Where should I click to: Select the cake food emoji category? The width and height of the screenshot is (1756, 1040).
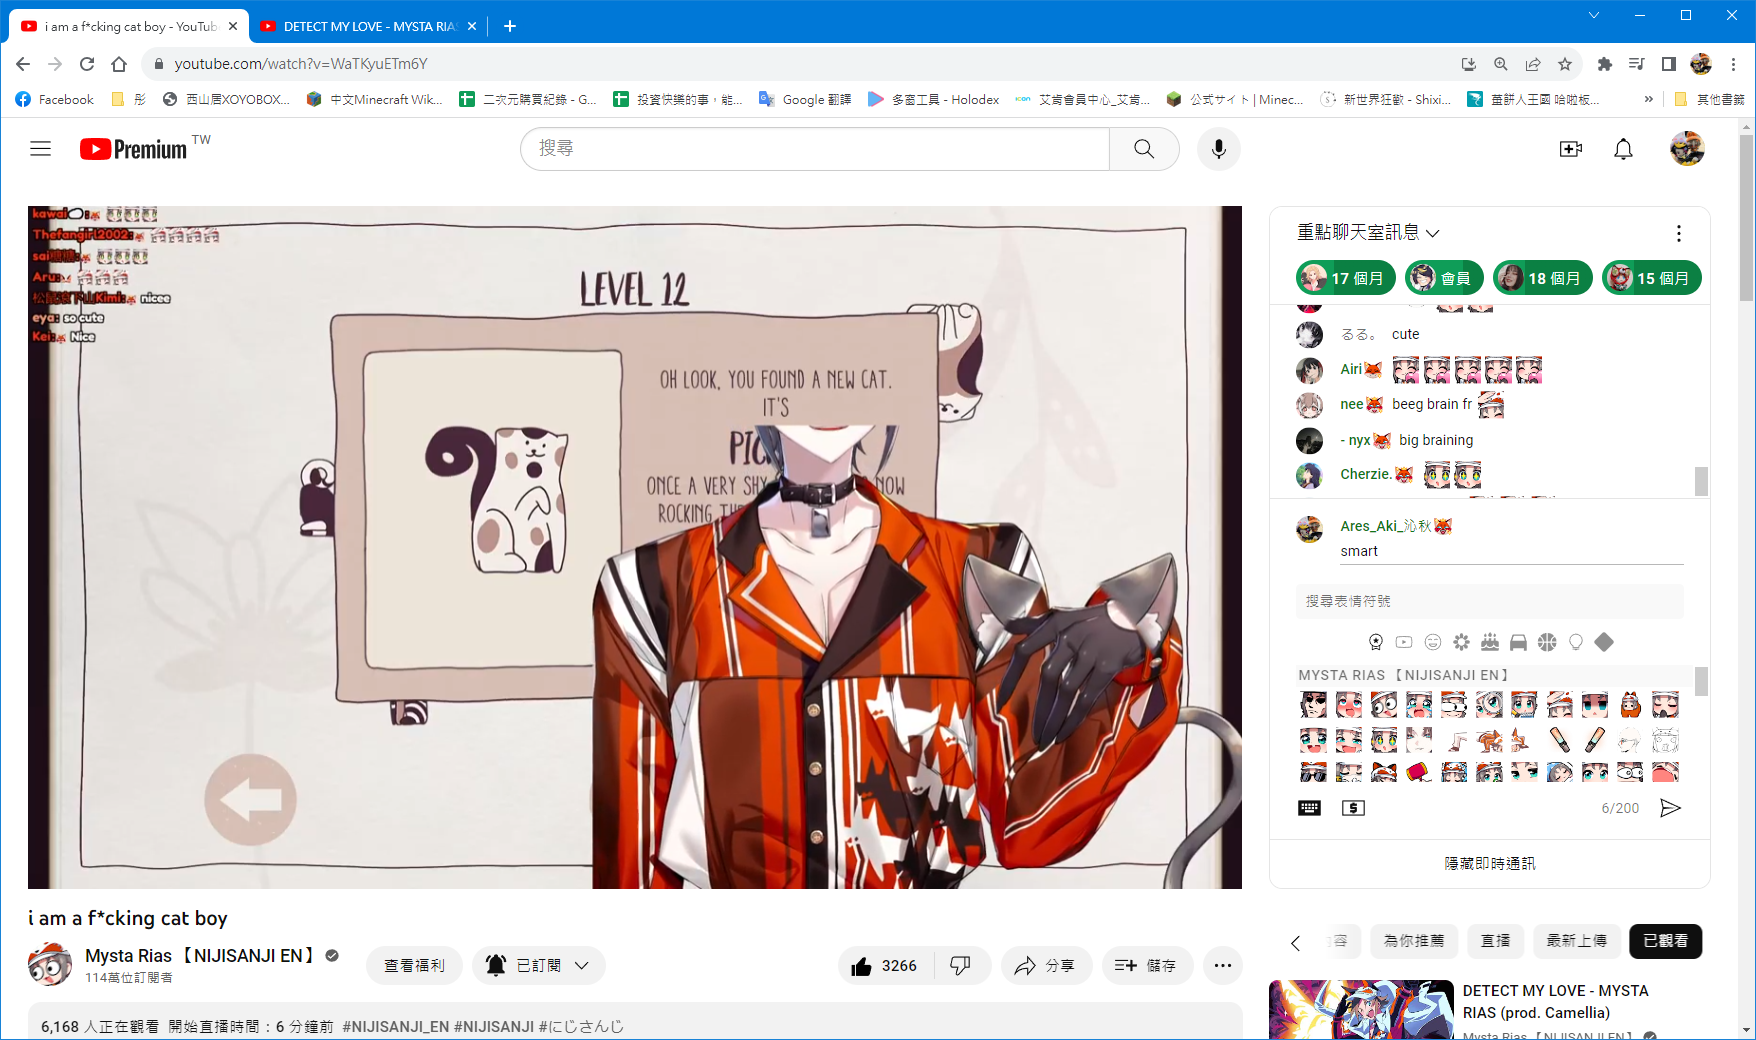(1490, 642)
